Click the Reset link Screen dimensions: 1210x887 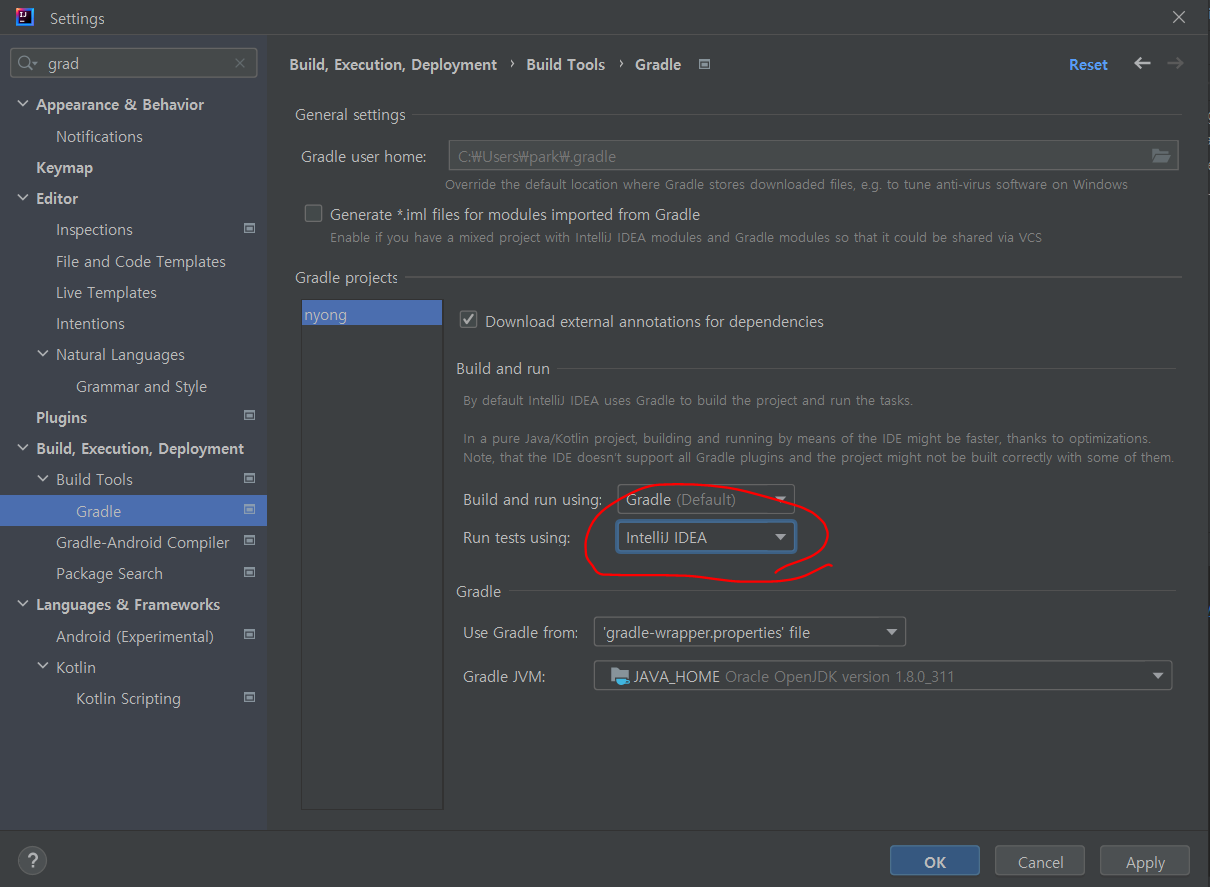[x=1088, y=64]
